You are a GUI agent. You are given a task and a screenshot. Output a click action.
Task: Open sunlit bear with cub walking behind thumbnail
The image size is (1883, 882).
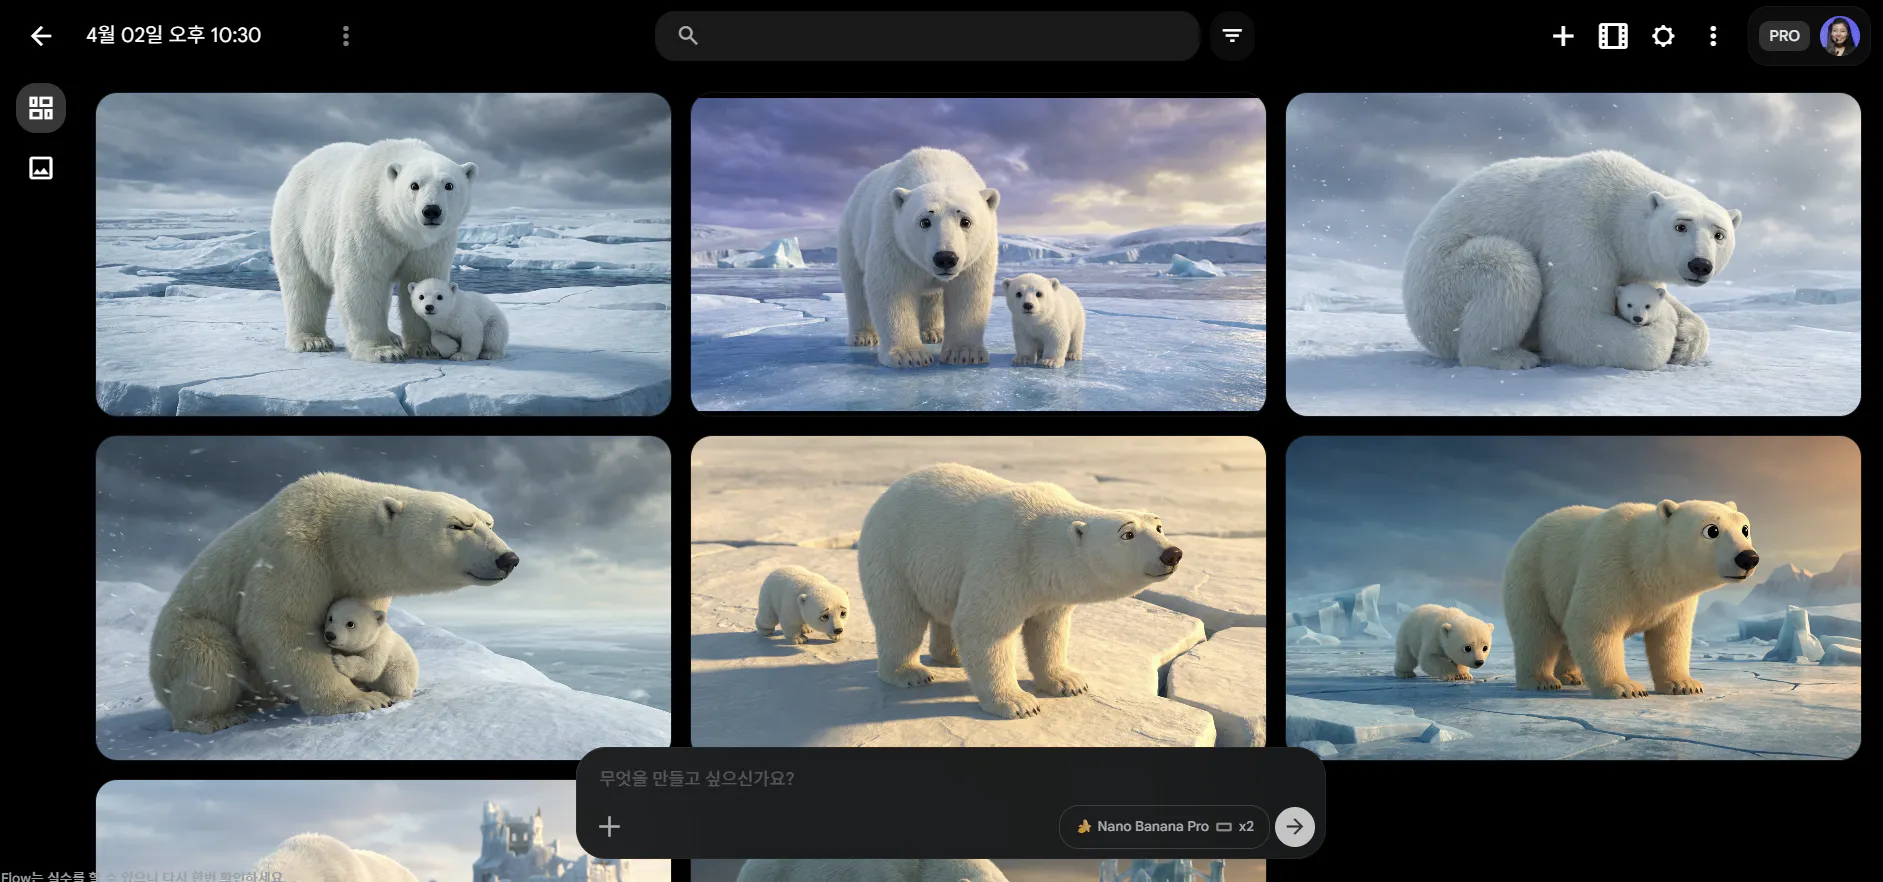point(978,591)
